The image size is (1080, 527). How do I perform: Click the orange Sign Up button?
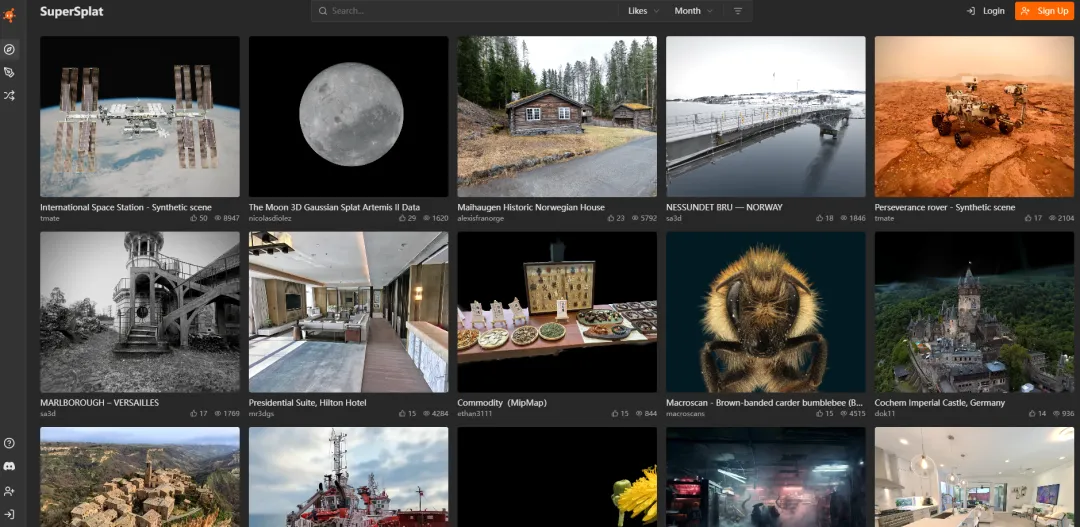pos(1044,11)
